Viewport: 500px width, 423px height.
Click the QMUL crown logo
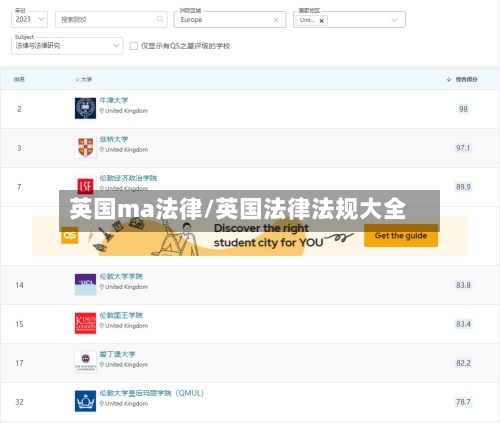tap(85, 401)
